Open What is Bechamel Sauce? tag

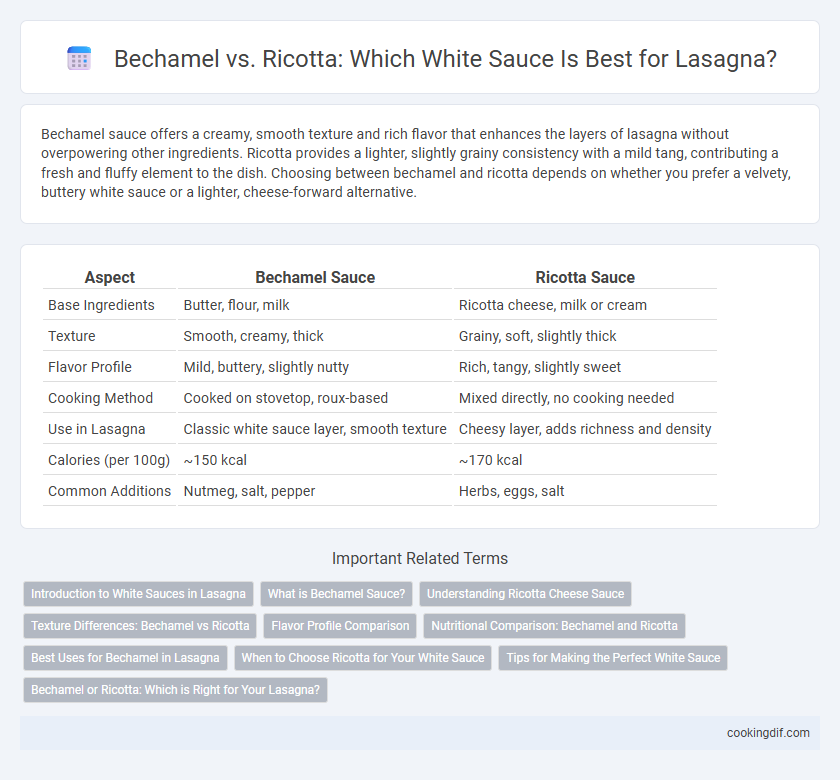(336, 594)
